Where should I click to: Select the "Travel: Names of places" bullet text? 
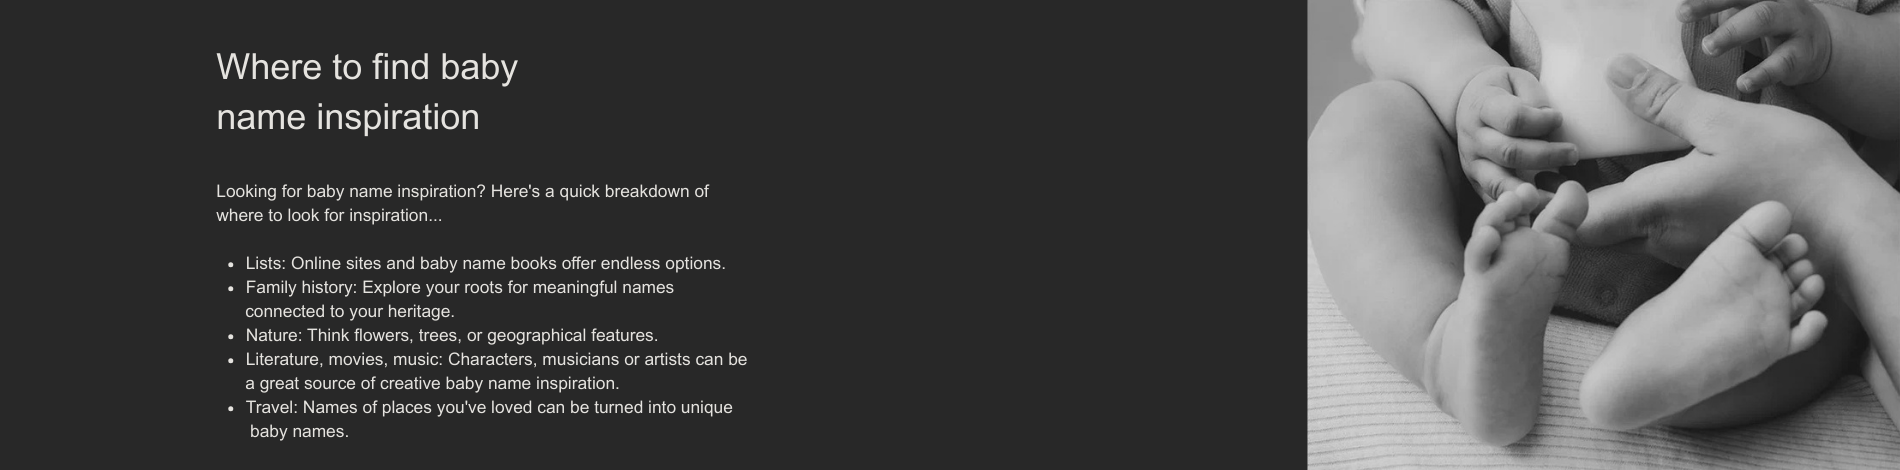(x=489, y=407)
